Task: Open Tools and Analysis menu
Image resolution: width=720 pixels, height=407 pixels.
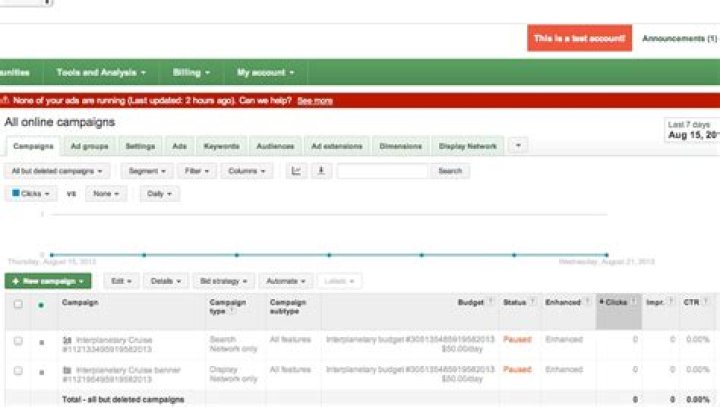Action: click(101, 72)
